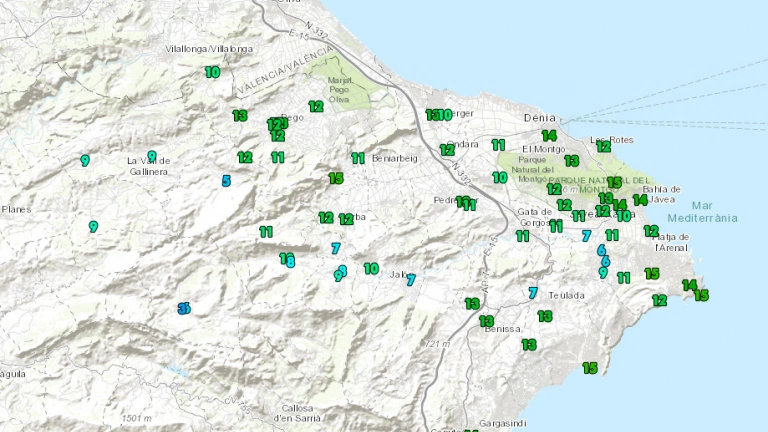Viewport: 768px width, 432px height.
Task: Select the cyan 7 marker beside Teulada
Action: point(533,293)
